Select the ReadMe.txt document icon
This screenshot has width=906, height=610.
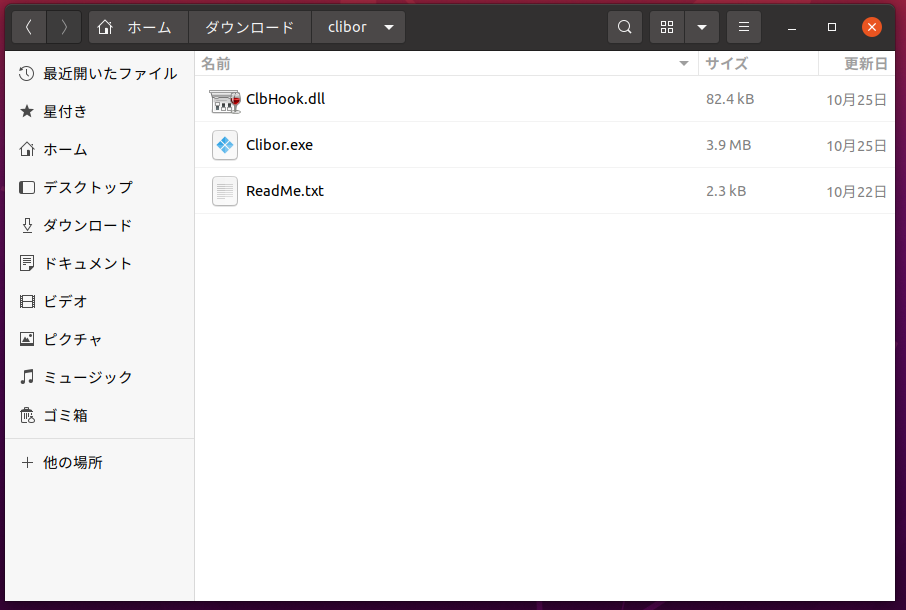click(x=225, y=191)
